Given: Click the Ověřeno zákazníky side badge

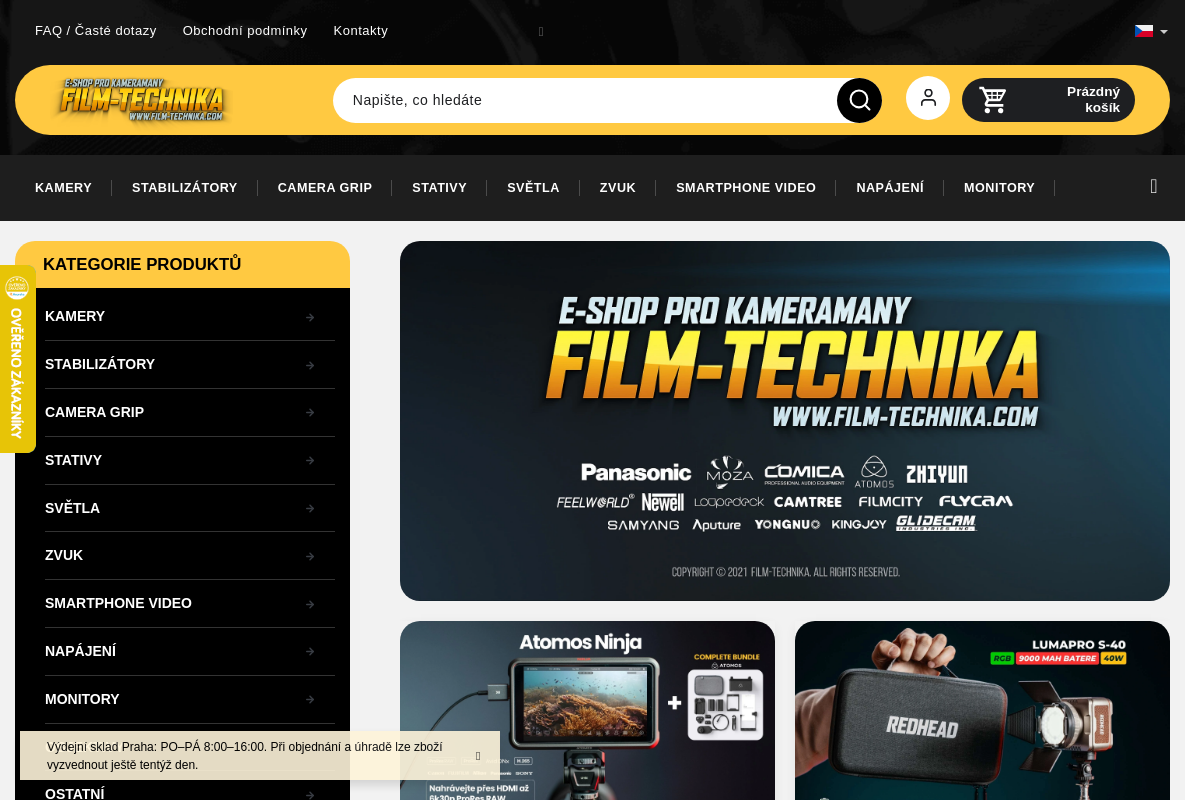Looking at the screenshot, I should [x=17, y=359].
